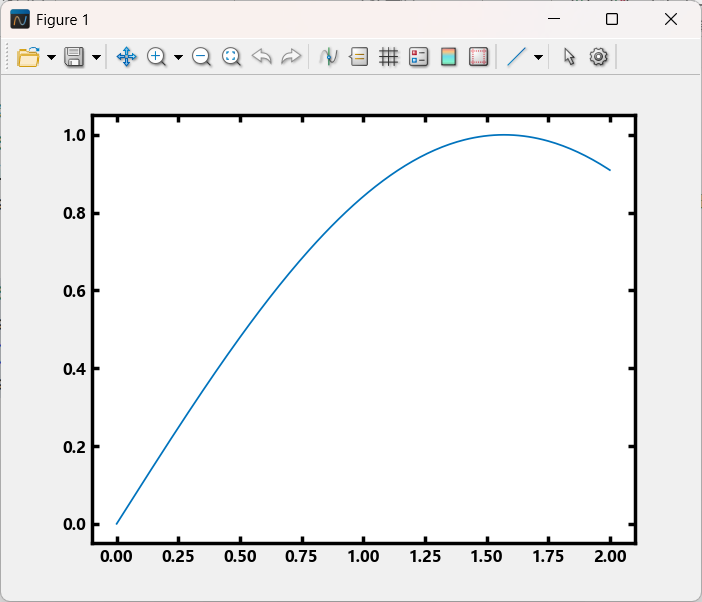This screenshot has width=702, height=602.
Task: Click the x-axis tick label 0.00
Action: (116, 556)
